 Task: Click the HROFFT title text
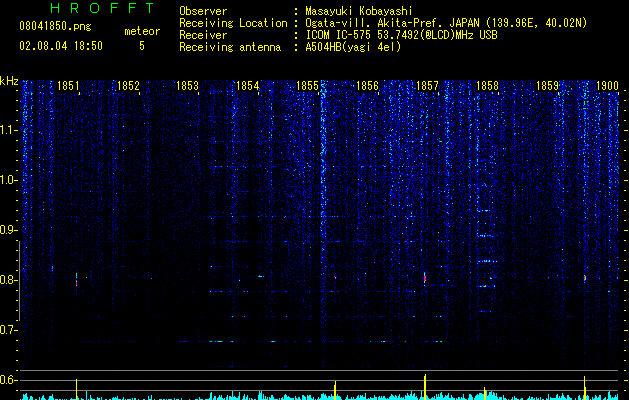click(x=103, y=8)
